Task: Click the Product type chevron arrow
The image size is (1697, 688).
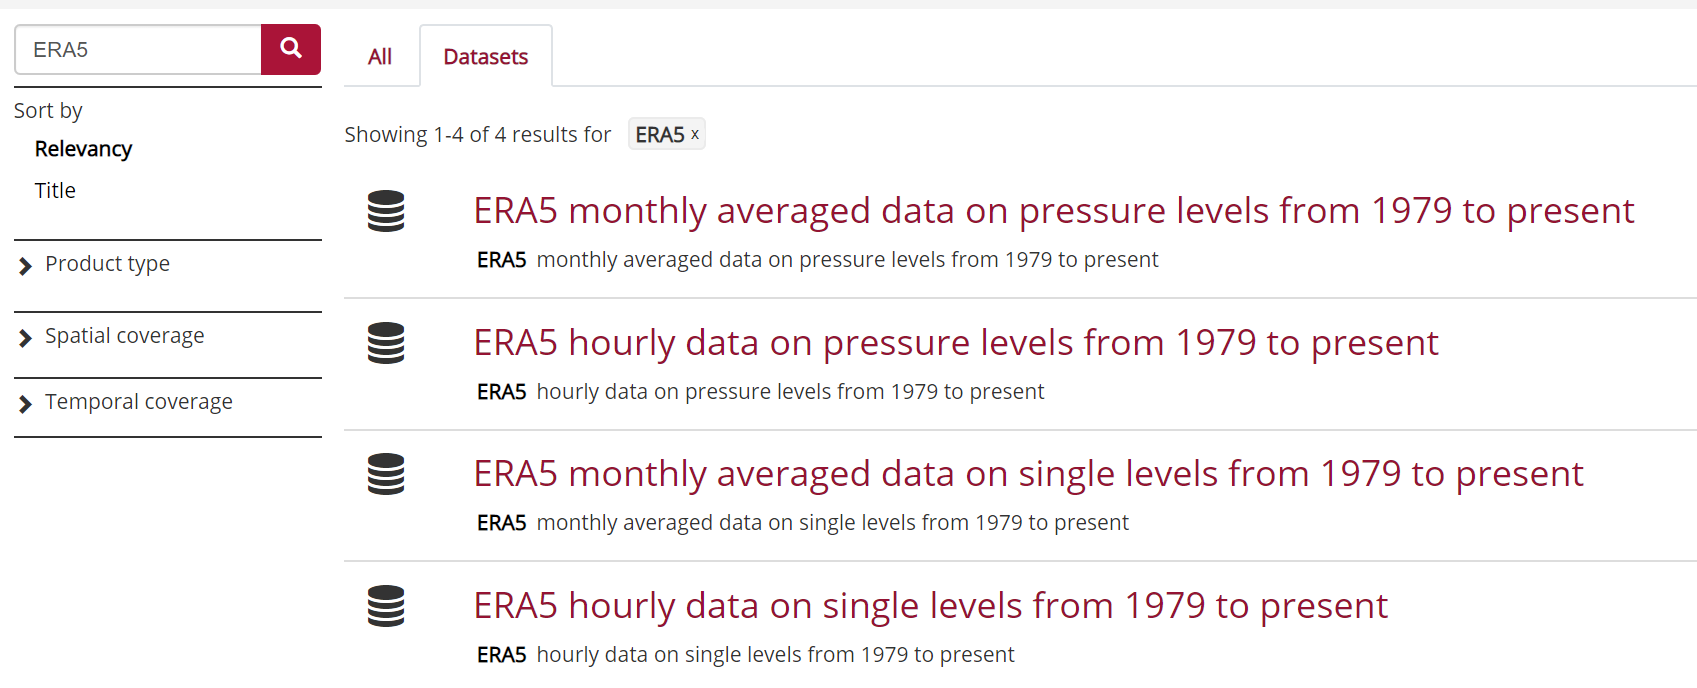Action: tap(25, 266)
